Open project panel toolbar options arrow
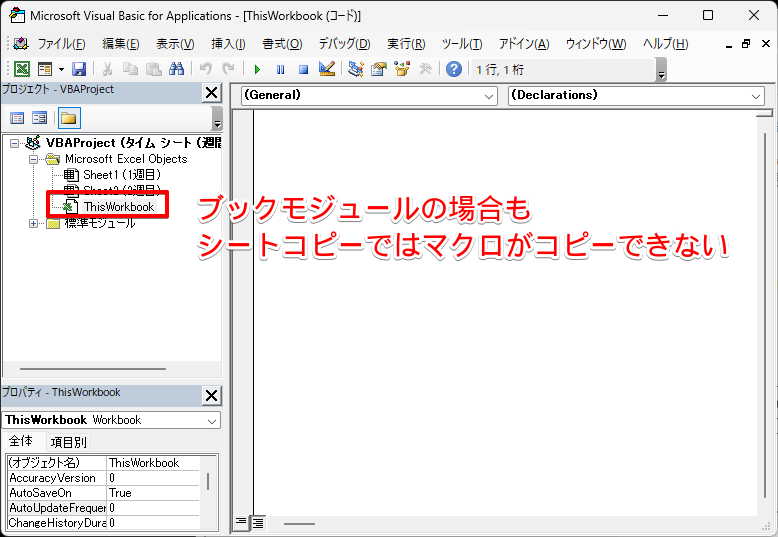Image resolution: width=778 pixels, height=537 pixels. [x=217, y=119]
